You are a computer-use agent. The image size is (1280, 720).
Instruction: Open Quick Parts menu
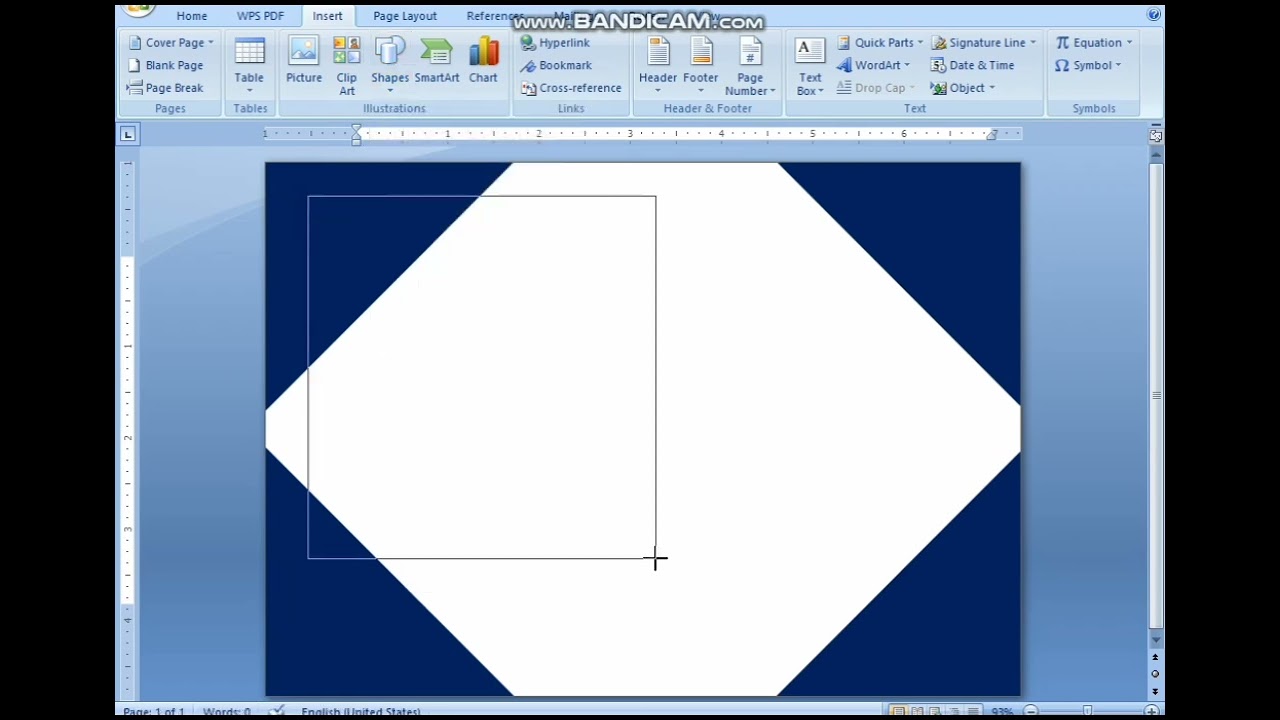point(879,42)
